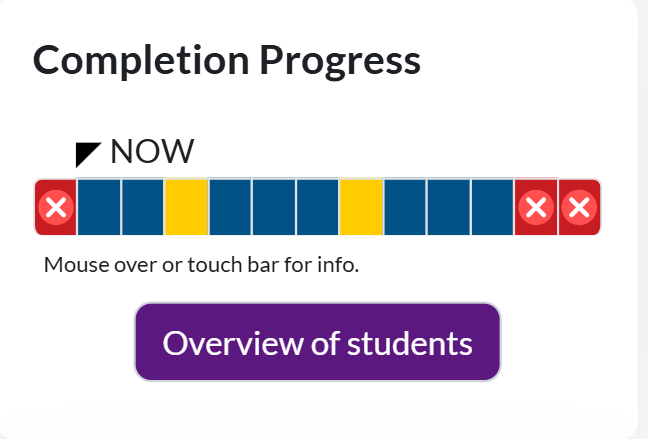Select the first blue segment after the red X

point(99,208)
